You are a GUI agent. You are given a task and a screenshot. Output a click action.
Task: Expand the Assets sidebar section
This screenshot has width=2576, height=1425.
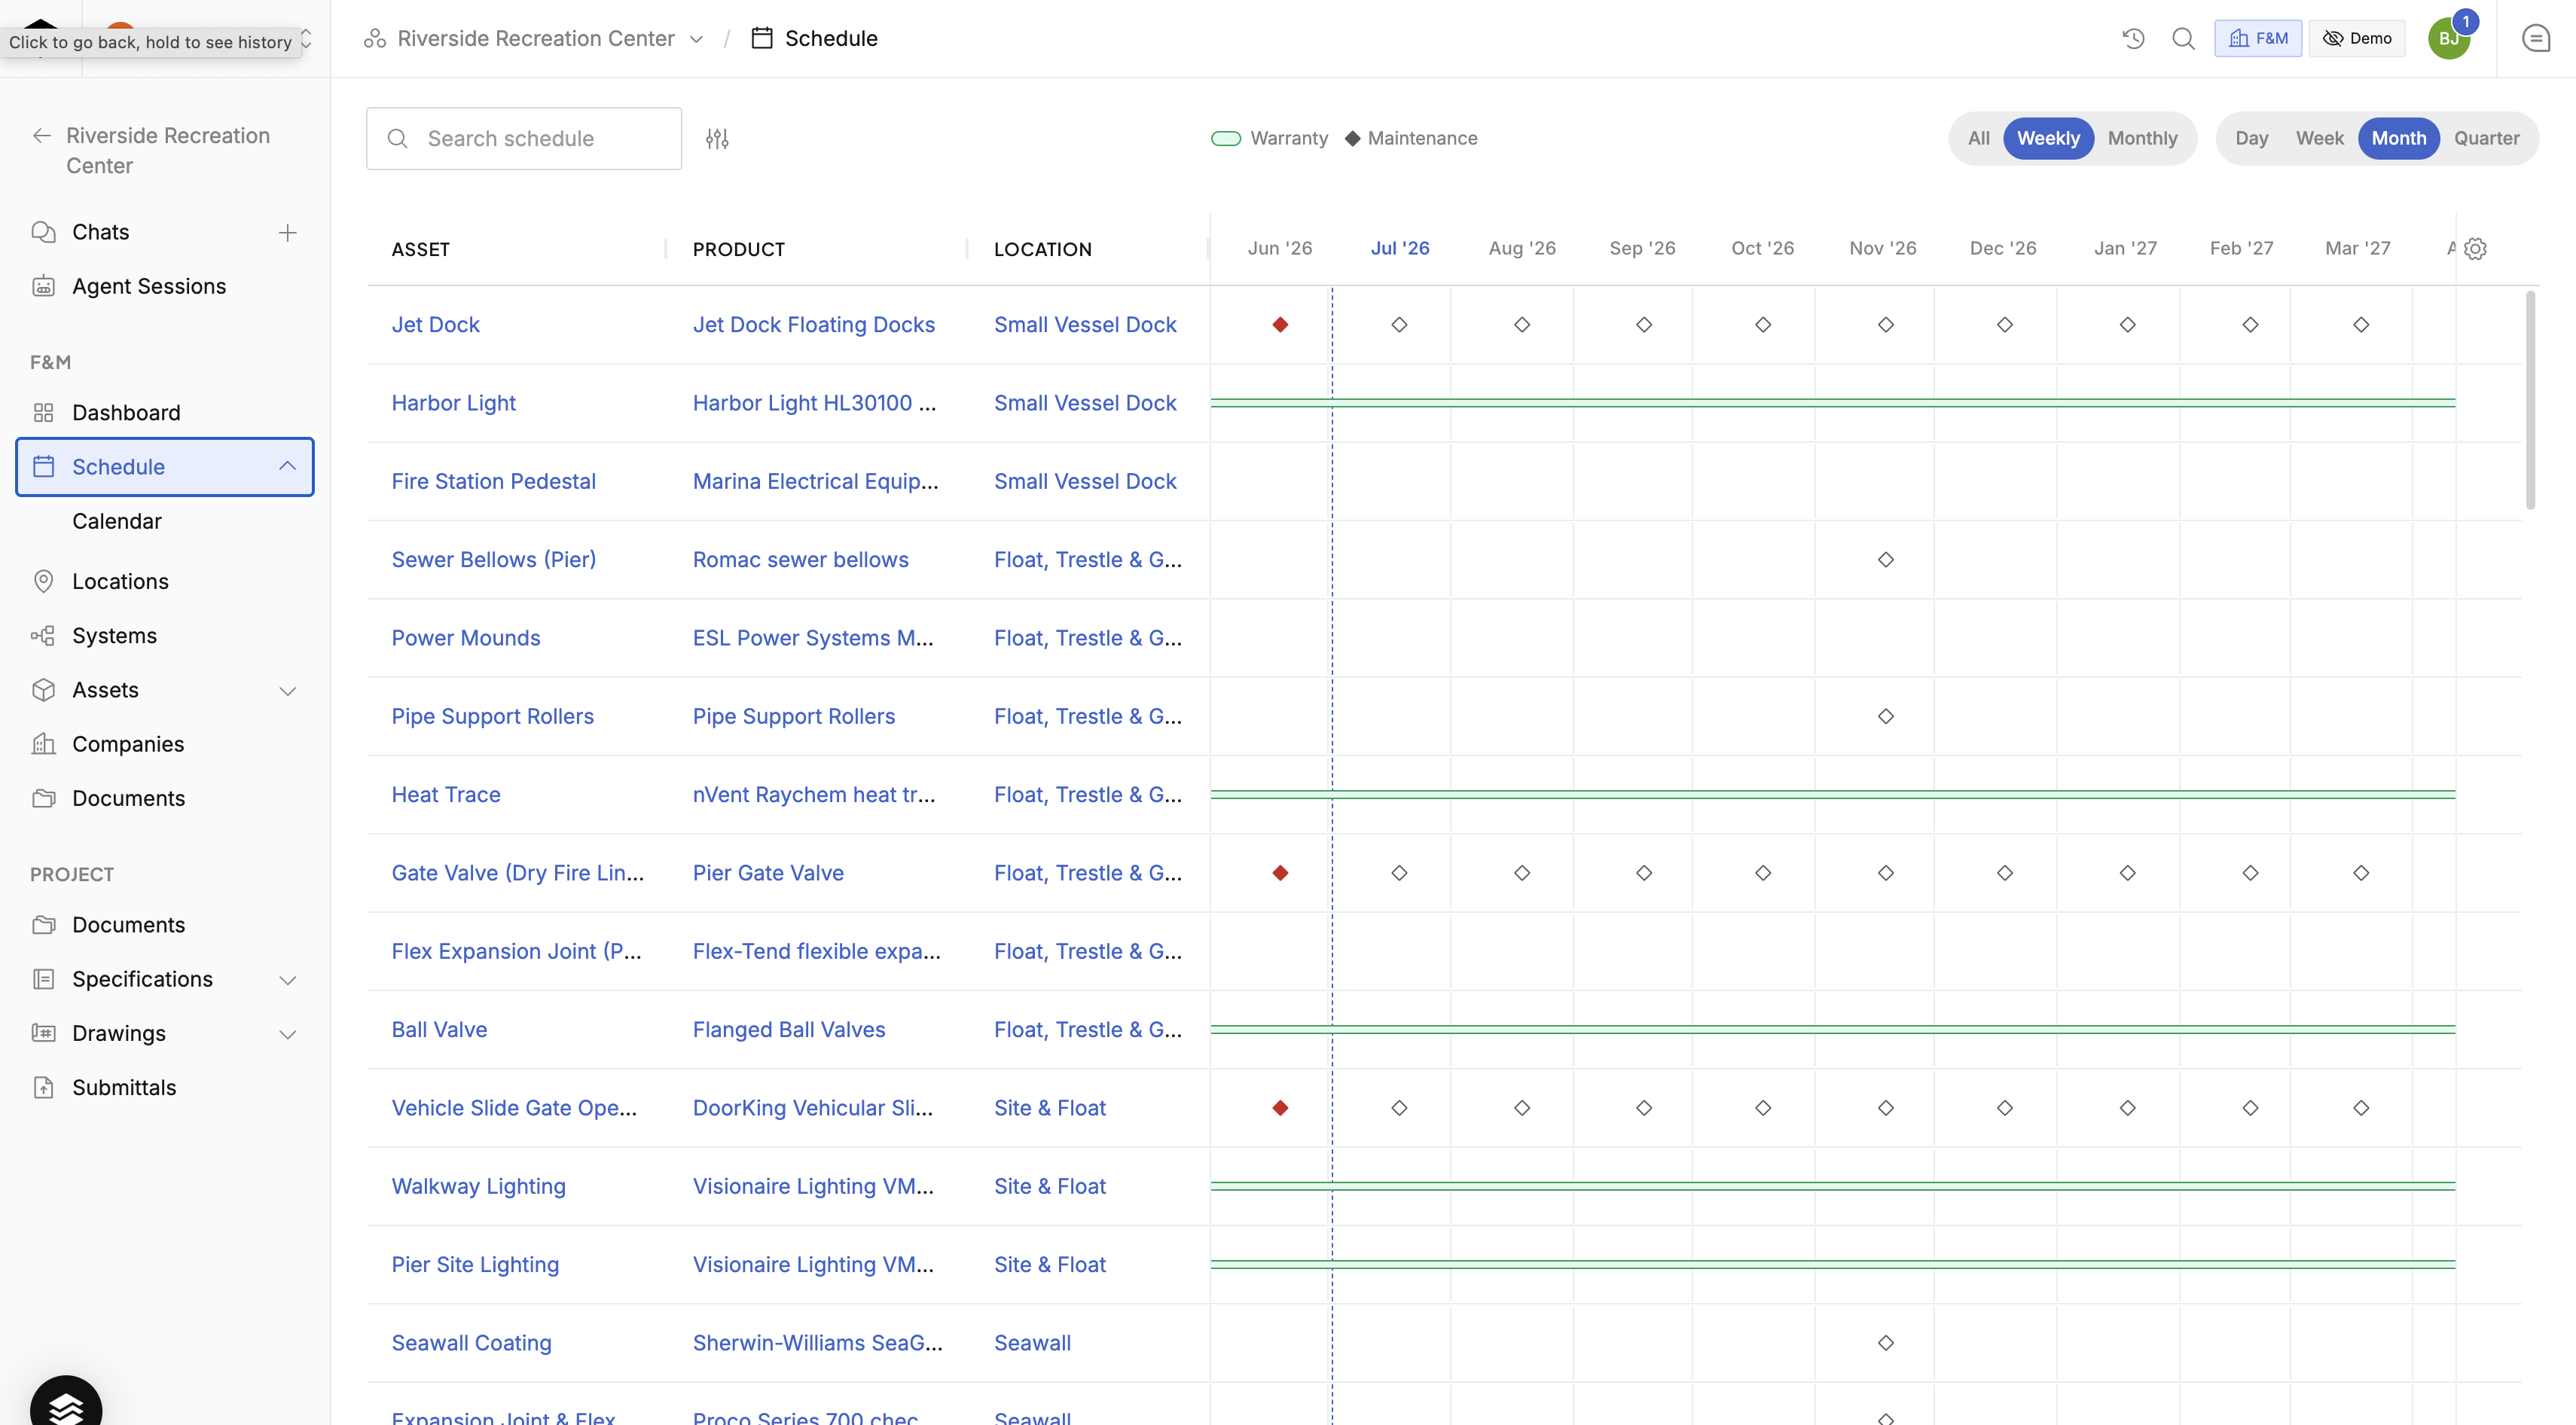tap(287, 691)
